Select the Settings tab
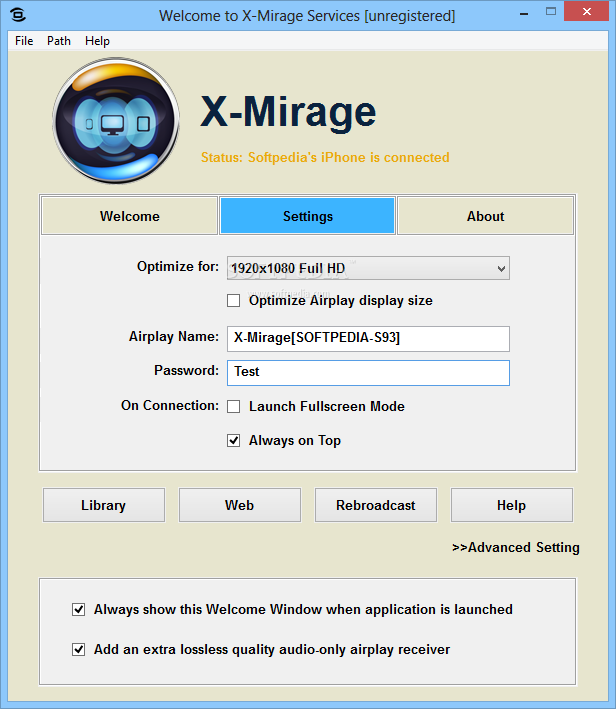Image resolution: width=616 pixels, height=709 pixels. coord(308,216)
